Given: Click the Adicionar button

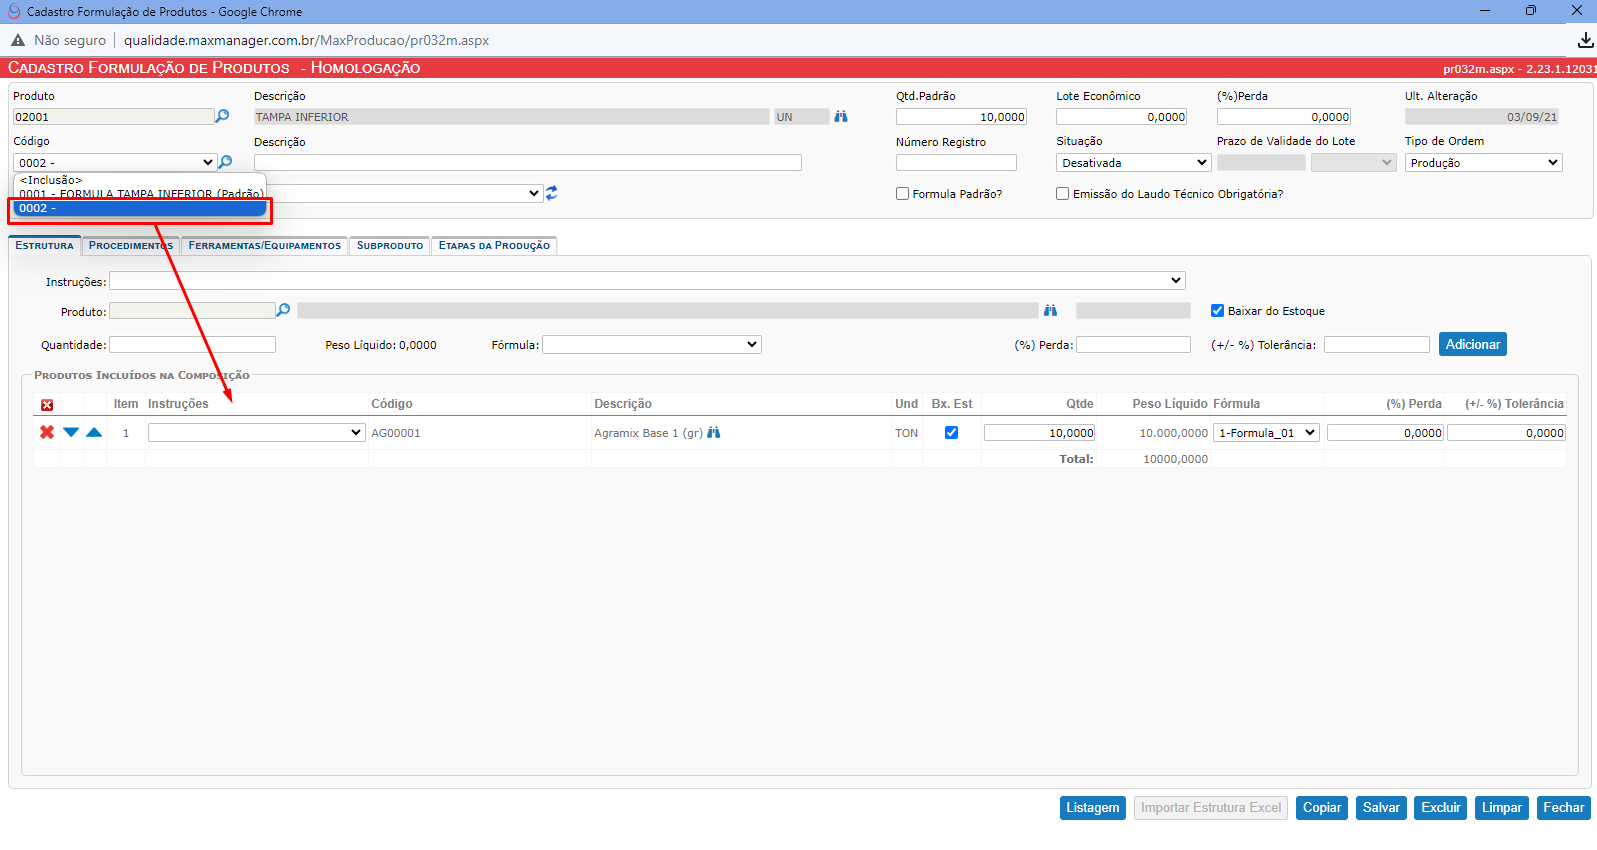Looking at the screenshot, I should 1472,344.
